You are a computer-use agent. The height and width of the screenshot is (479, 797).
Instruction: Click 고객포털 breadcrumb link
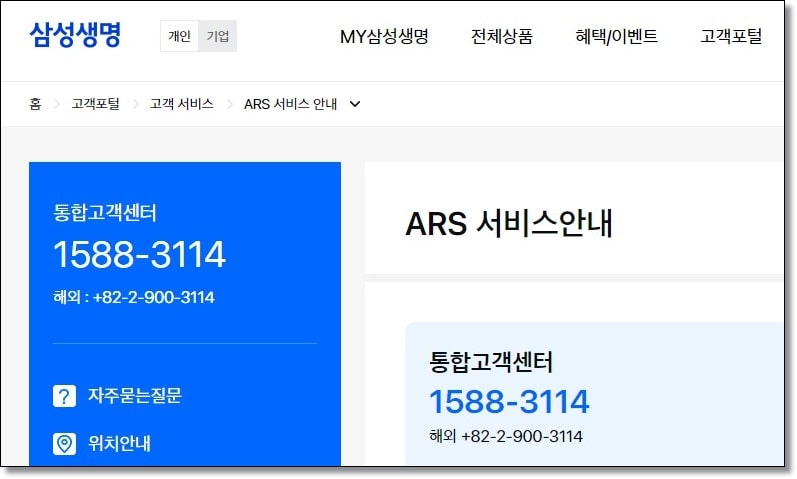[96, 104]
